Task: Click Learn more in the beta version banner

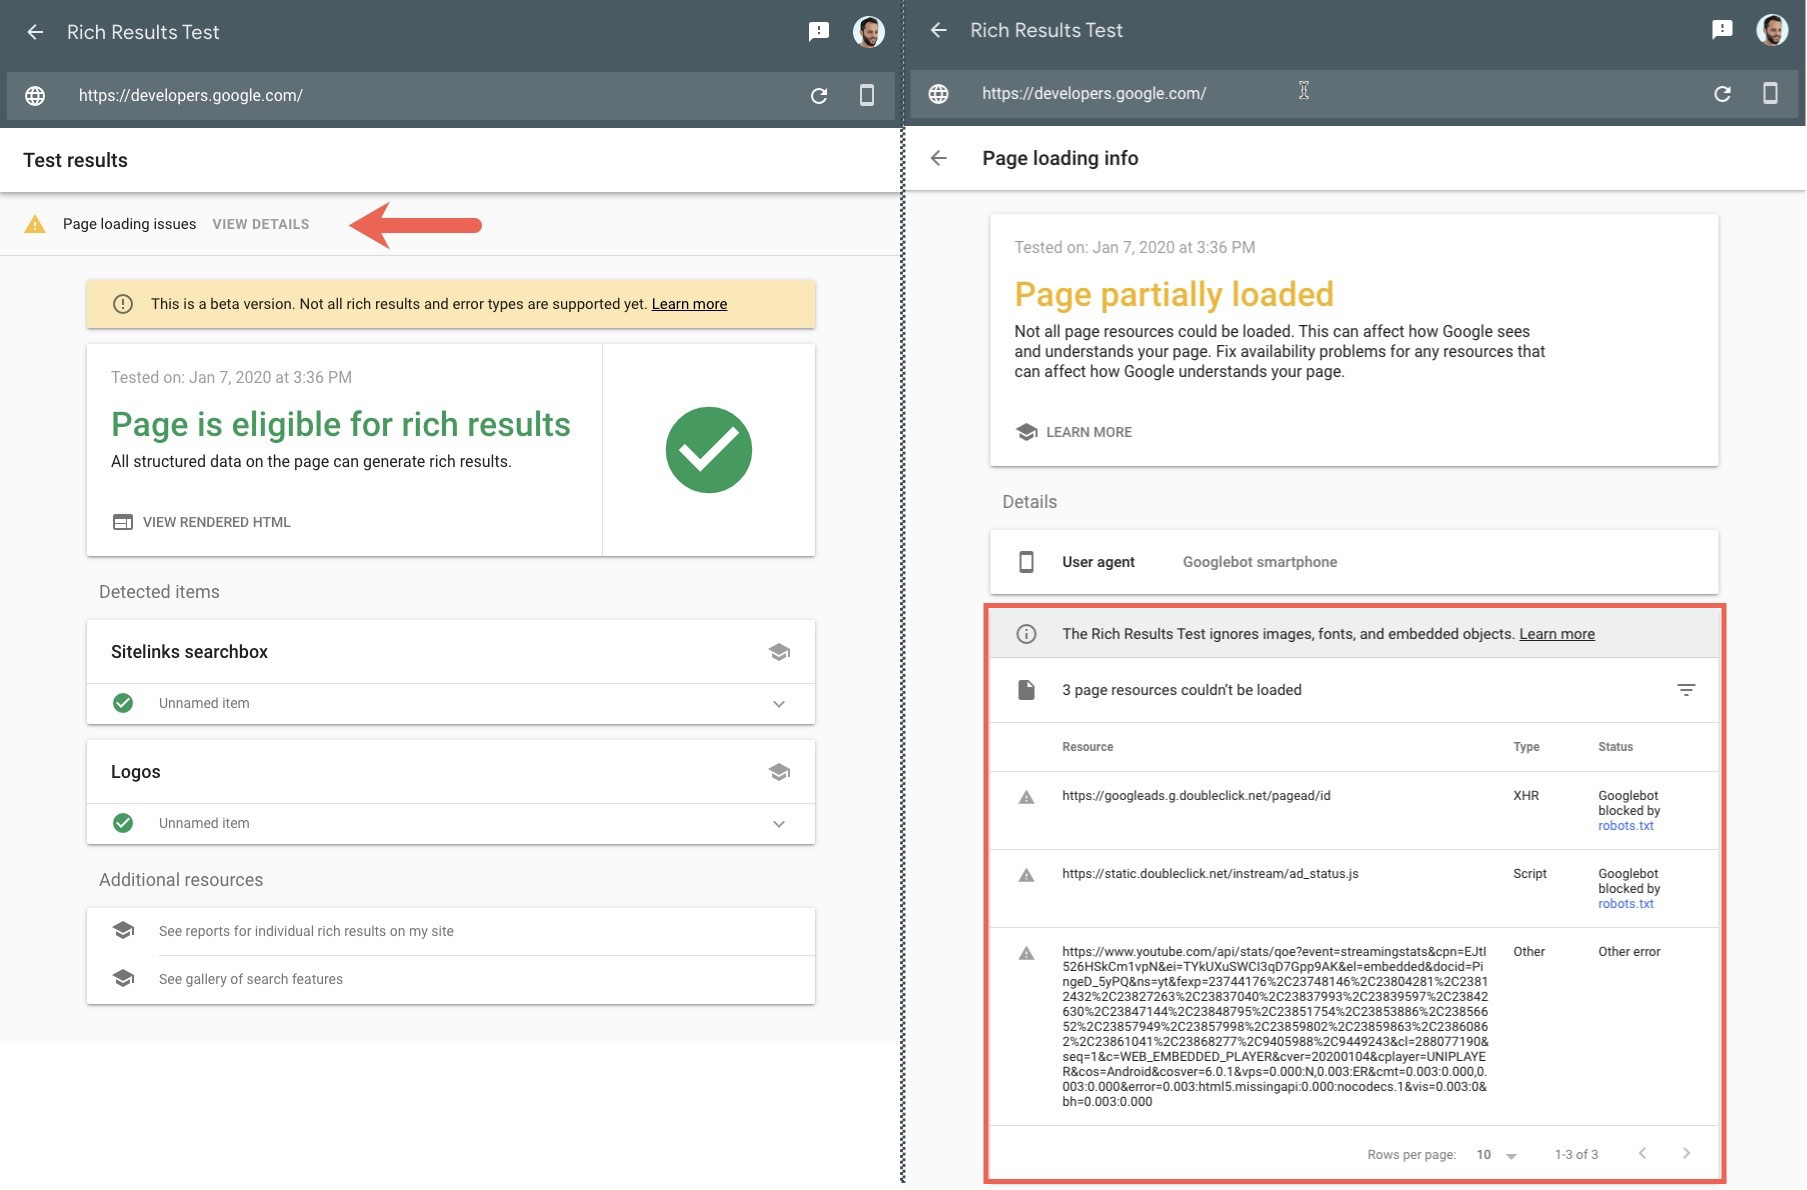Action: click(x=689, y=303)
